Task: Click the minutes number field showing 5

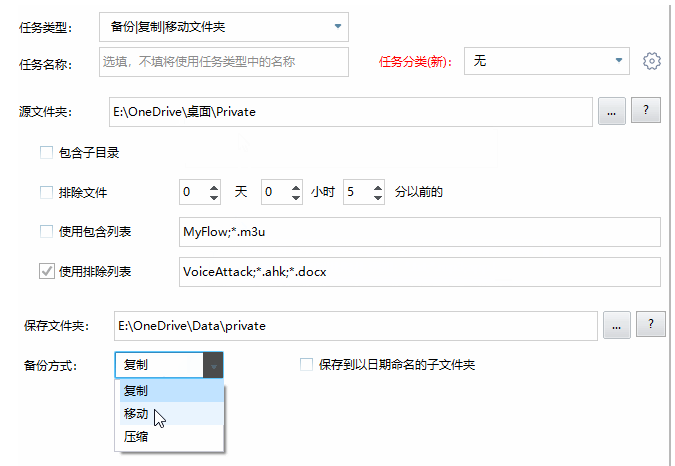Action: pyautogui.click(x=358, y=192)
